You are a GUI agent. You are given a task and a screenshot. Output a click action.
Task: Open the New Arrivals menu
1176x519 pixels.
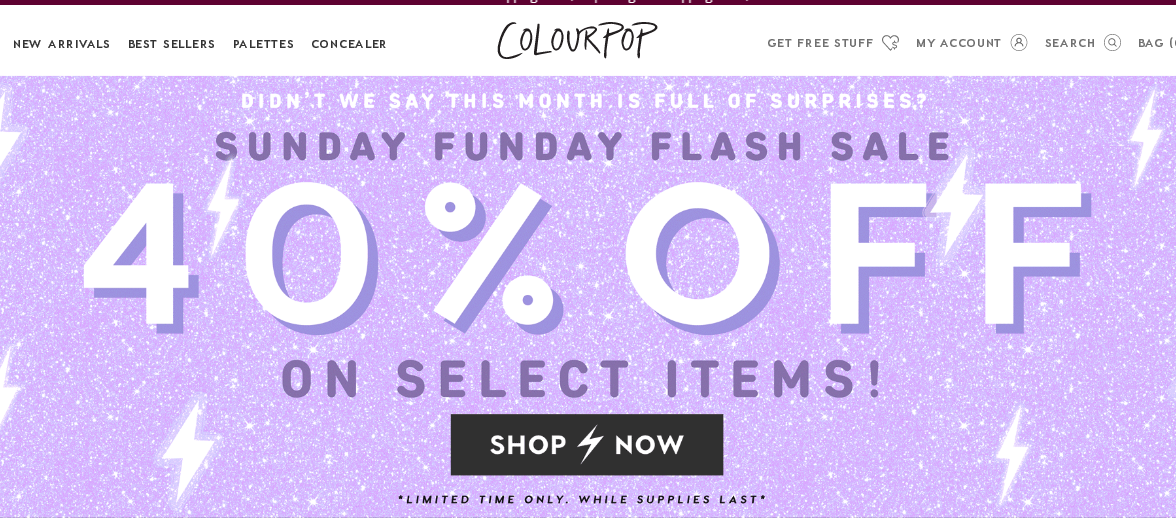pyautogui.click(x=62, y=44)
